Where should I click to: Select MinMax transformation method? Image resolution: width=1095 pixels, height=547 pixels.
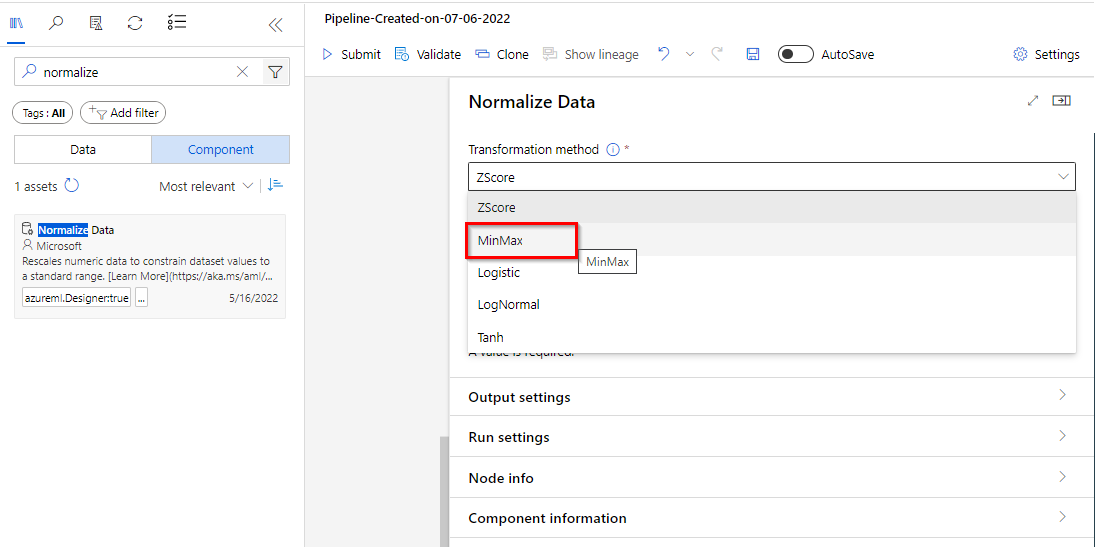click(501, 240)
